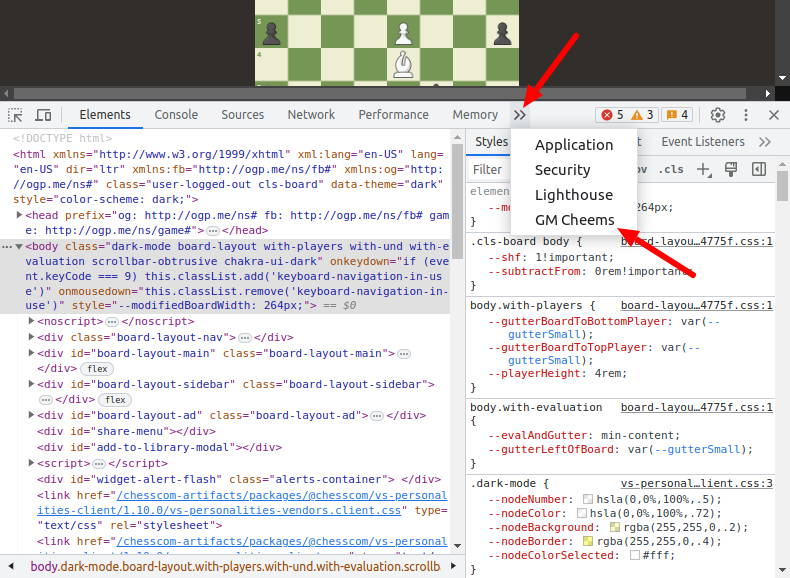Open vs-personalities client css link for .dark-mode

pyautogui.click(x=696, y=484)
